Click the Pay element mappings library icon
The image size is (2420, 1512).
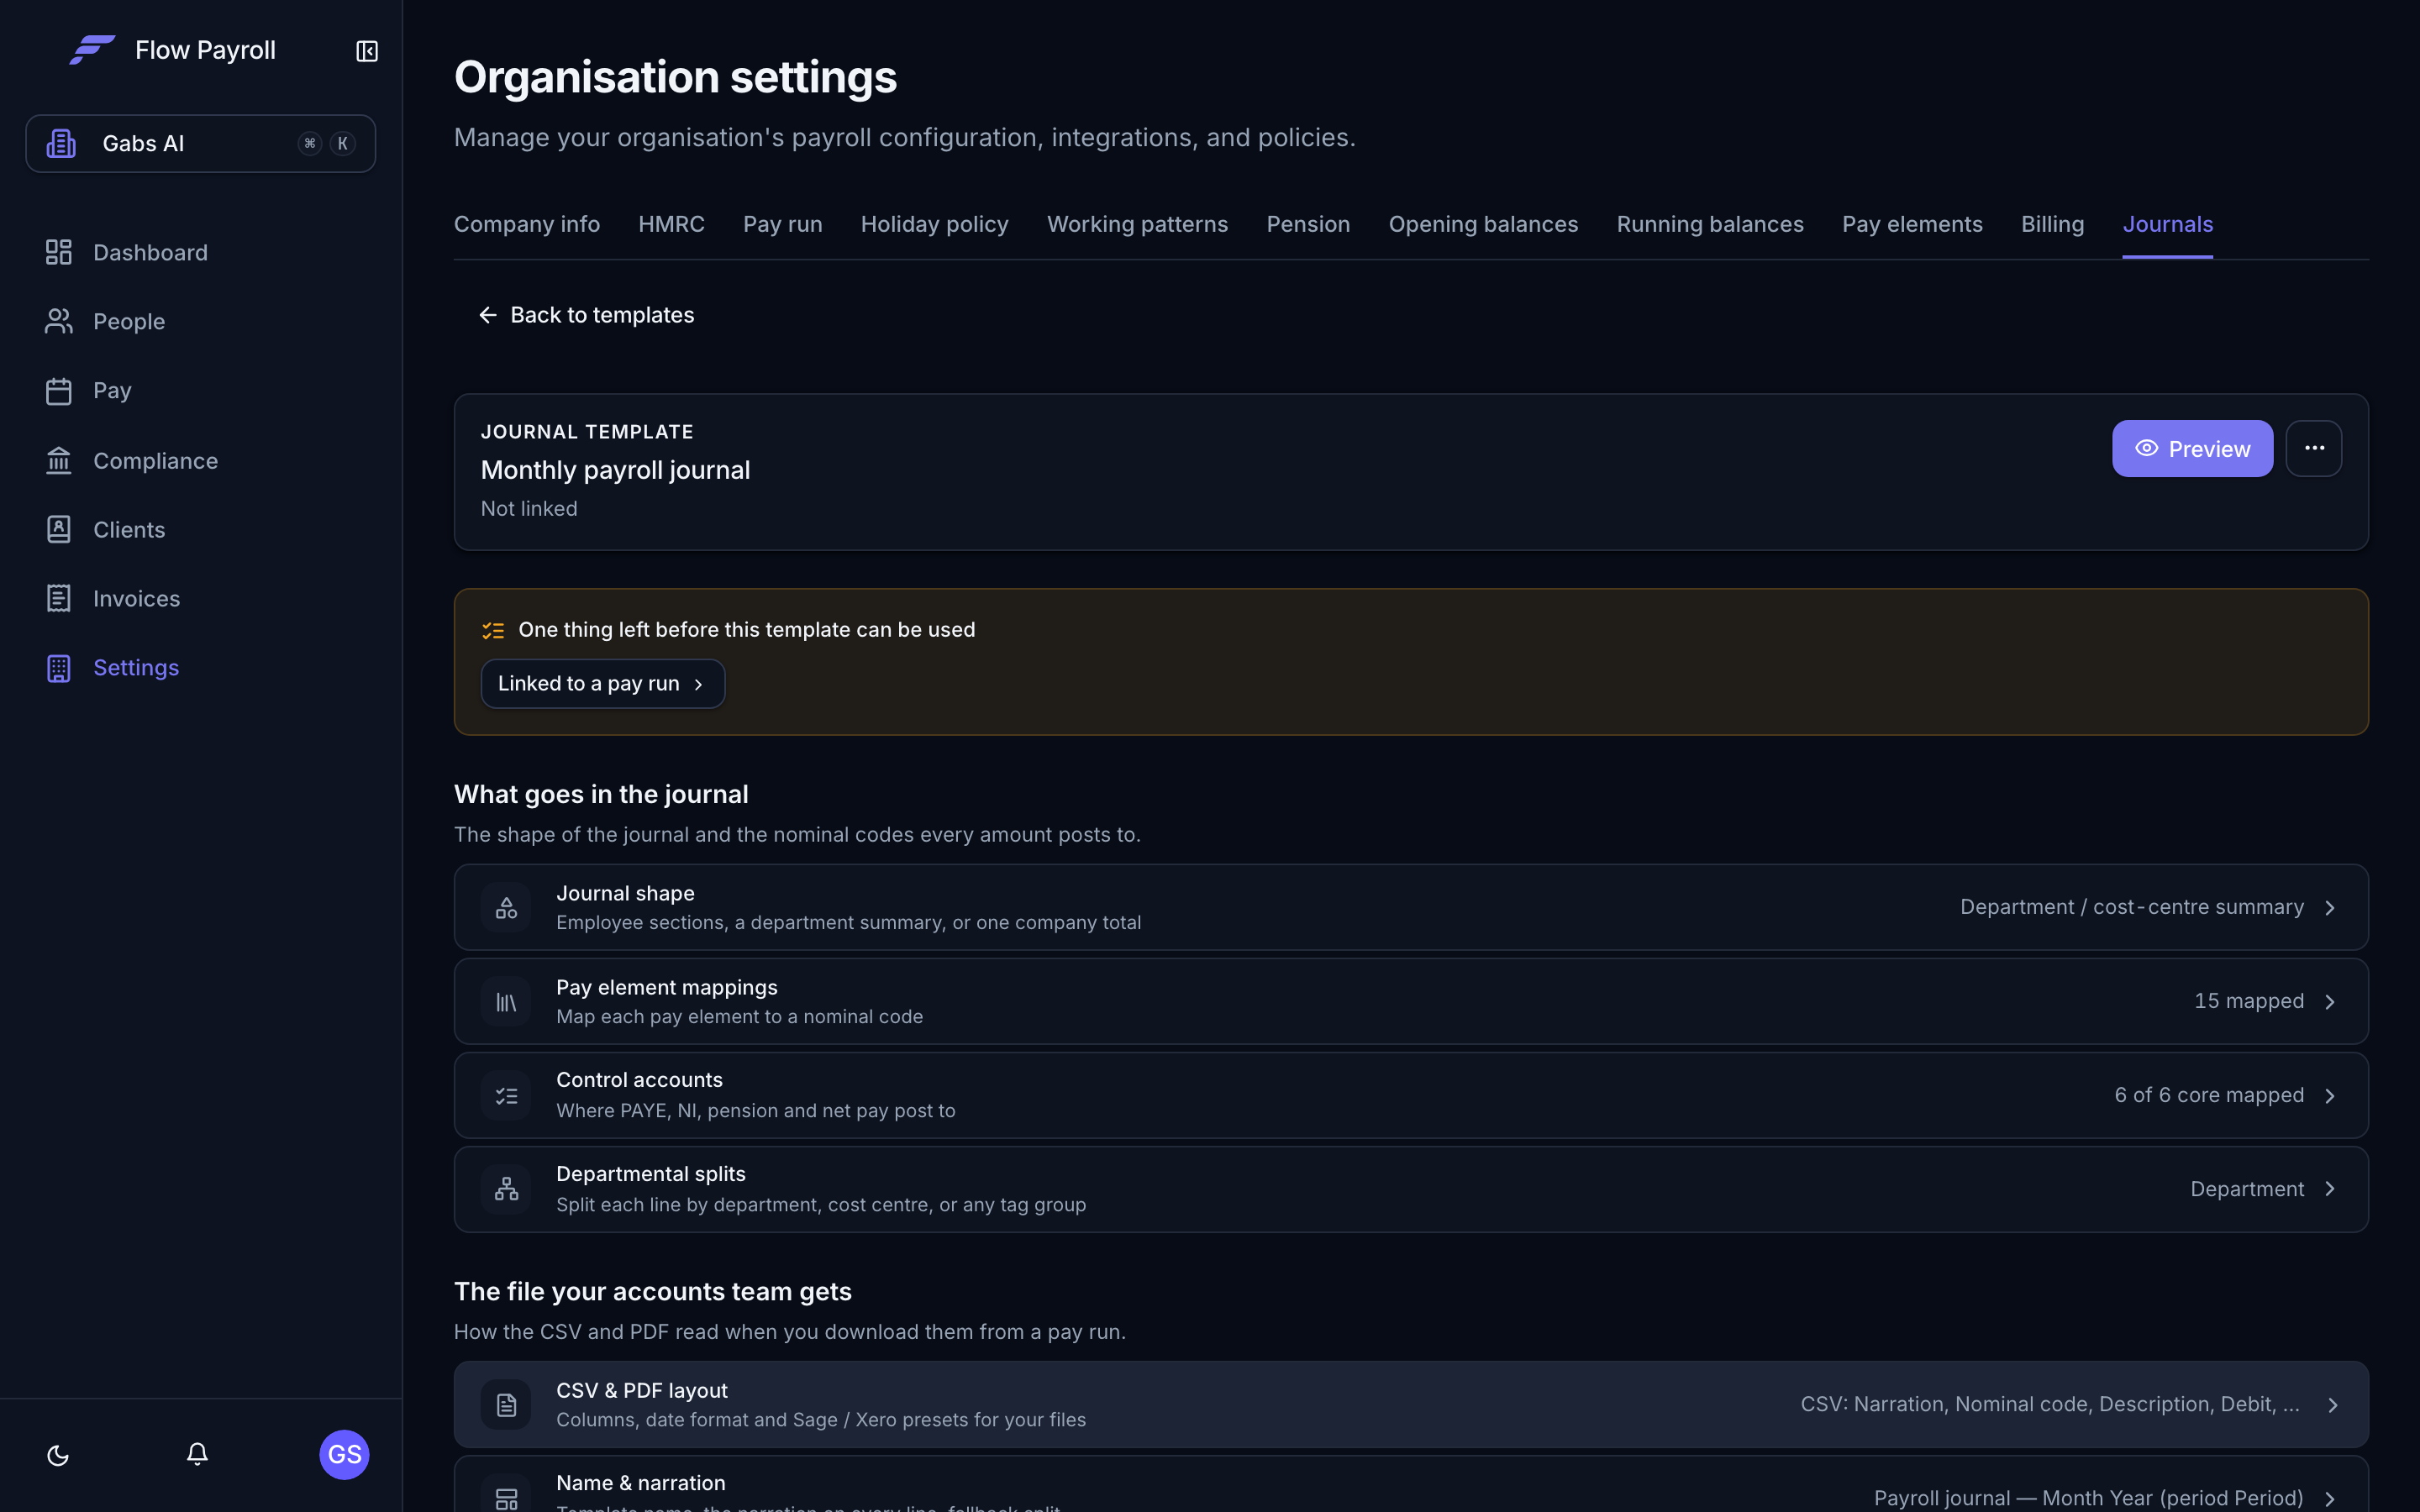[x=506, y=1002]
